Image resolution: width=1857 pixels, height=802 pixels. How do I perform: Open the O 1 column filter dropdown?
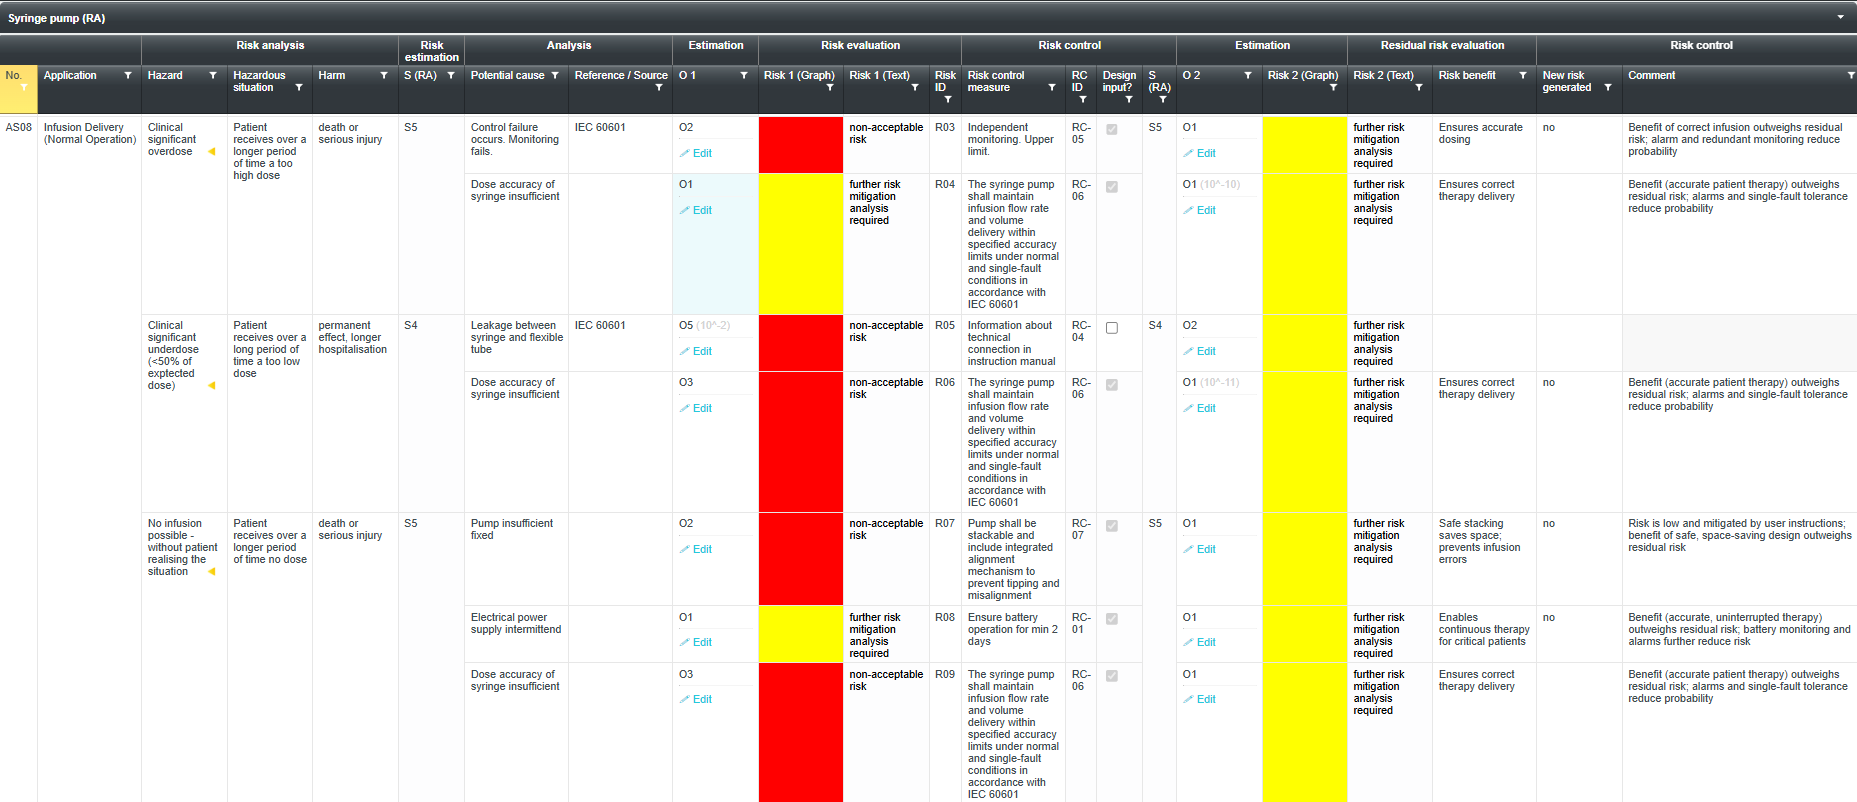coord(744,76)
